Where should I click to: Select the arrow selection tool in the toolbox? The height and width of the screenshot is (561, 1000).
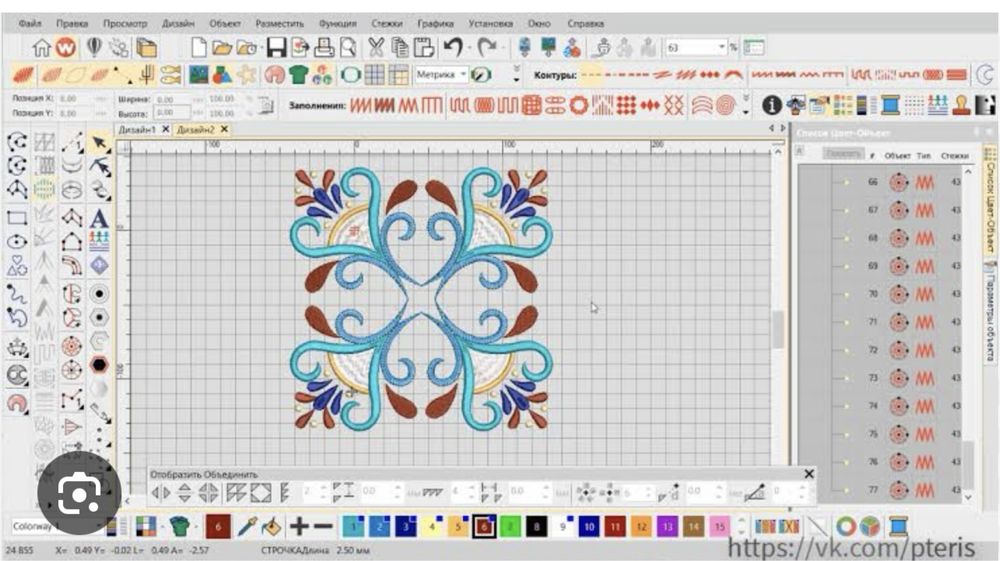tap(99, 143)
